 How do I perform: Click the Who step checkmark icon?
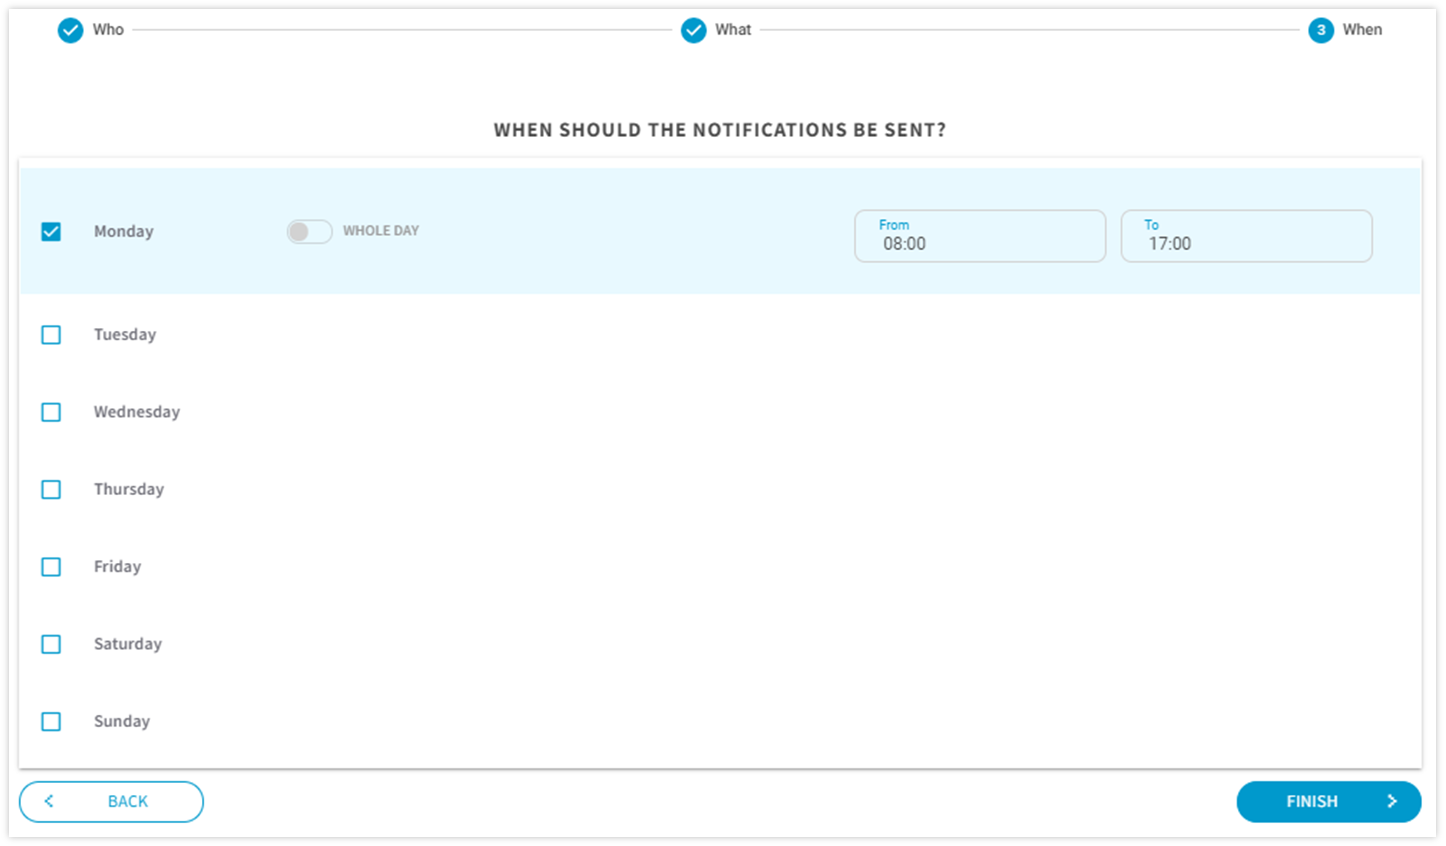point(70,30)
